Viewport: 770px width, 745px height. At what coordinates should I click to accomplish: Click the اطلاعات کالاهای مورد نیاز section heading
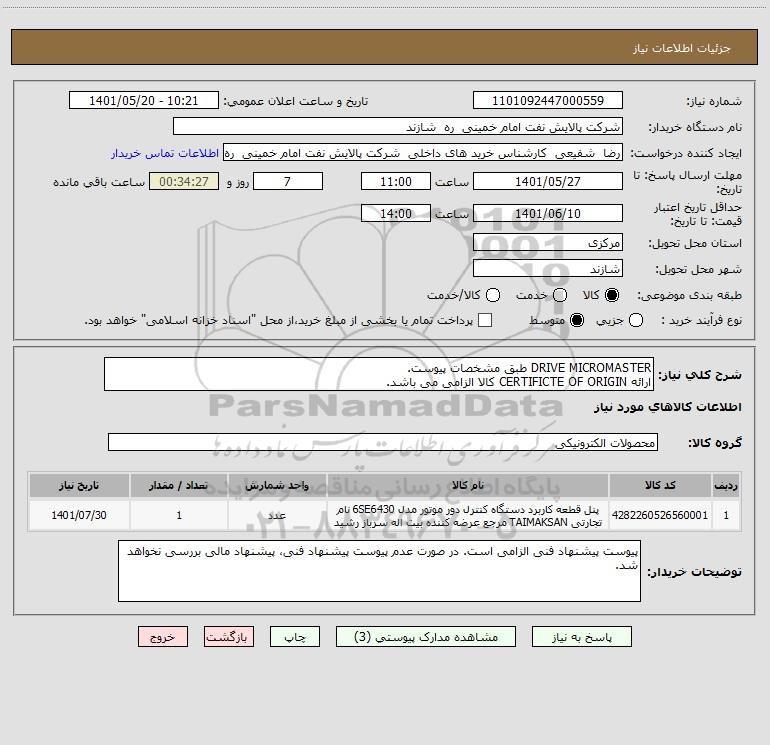click(667, 407)
